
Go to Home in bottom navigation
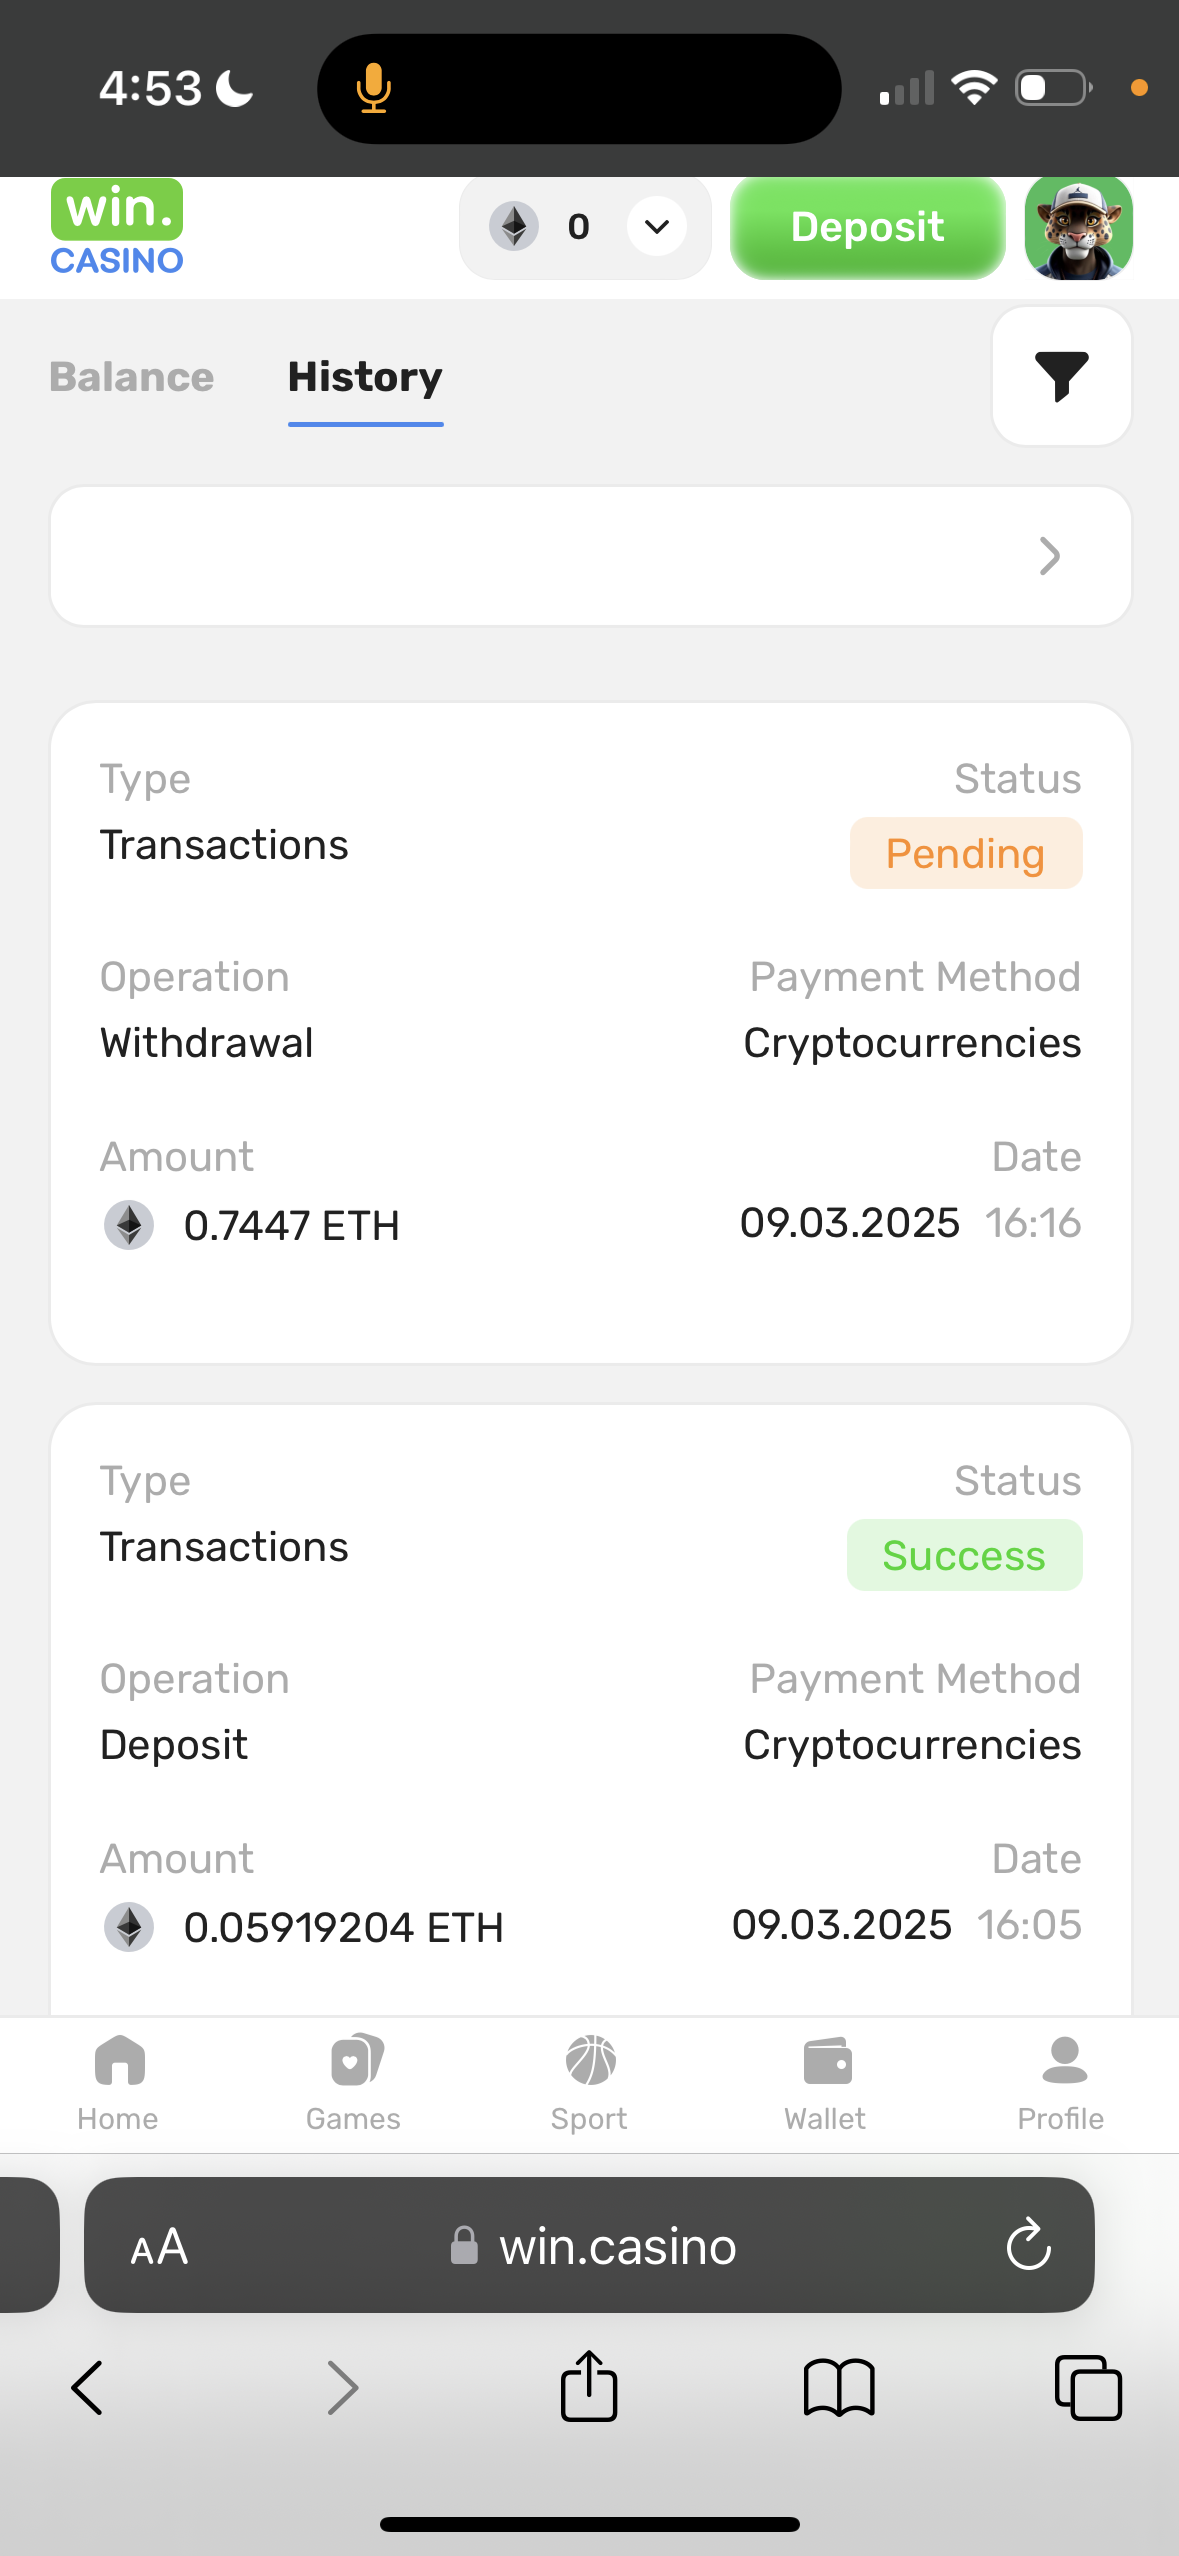pyautogui.click(x=118, y=2082)
